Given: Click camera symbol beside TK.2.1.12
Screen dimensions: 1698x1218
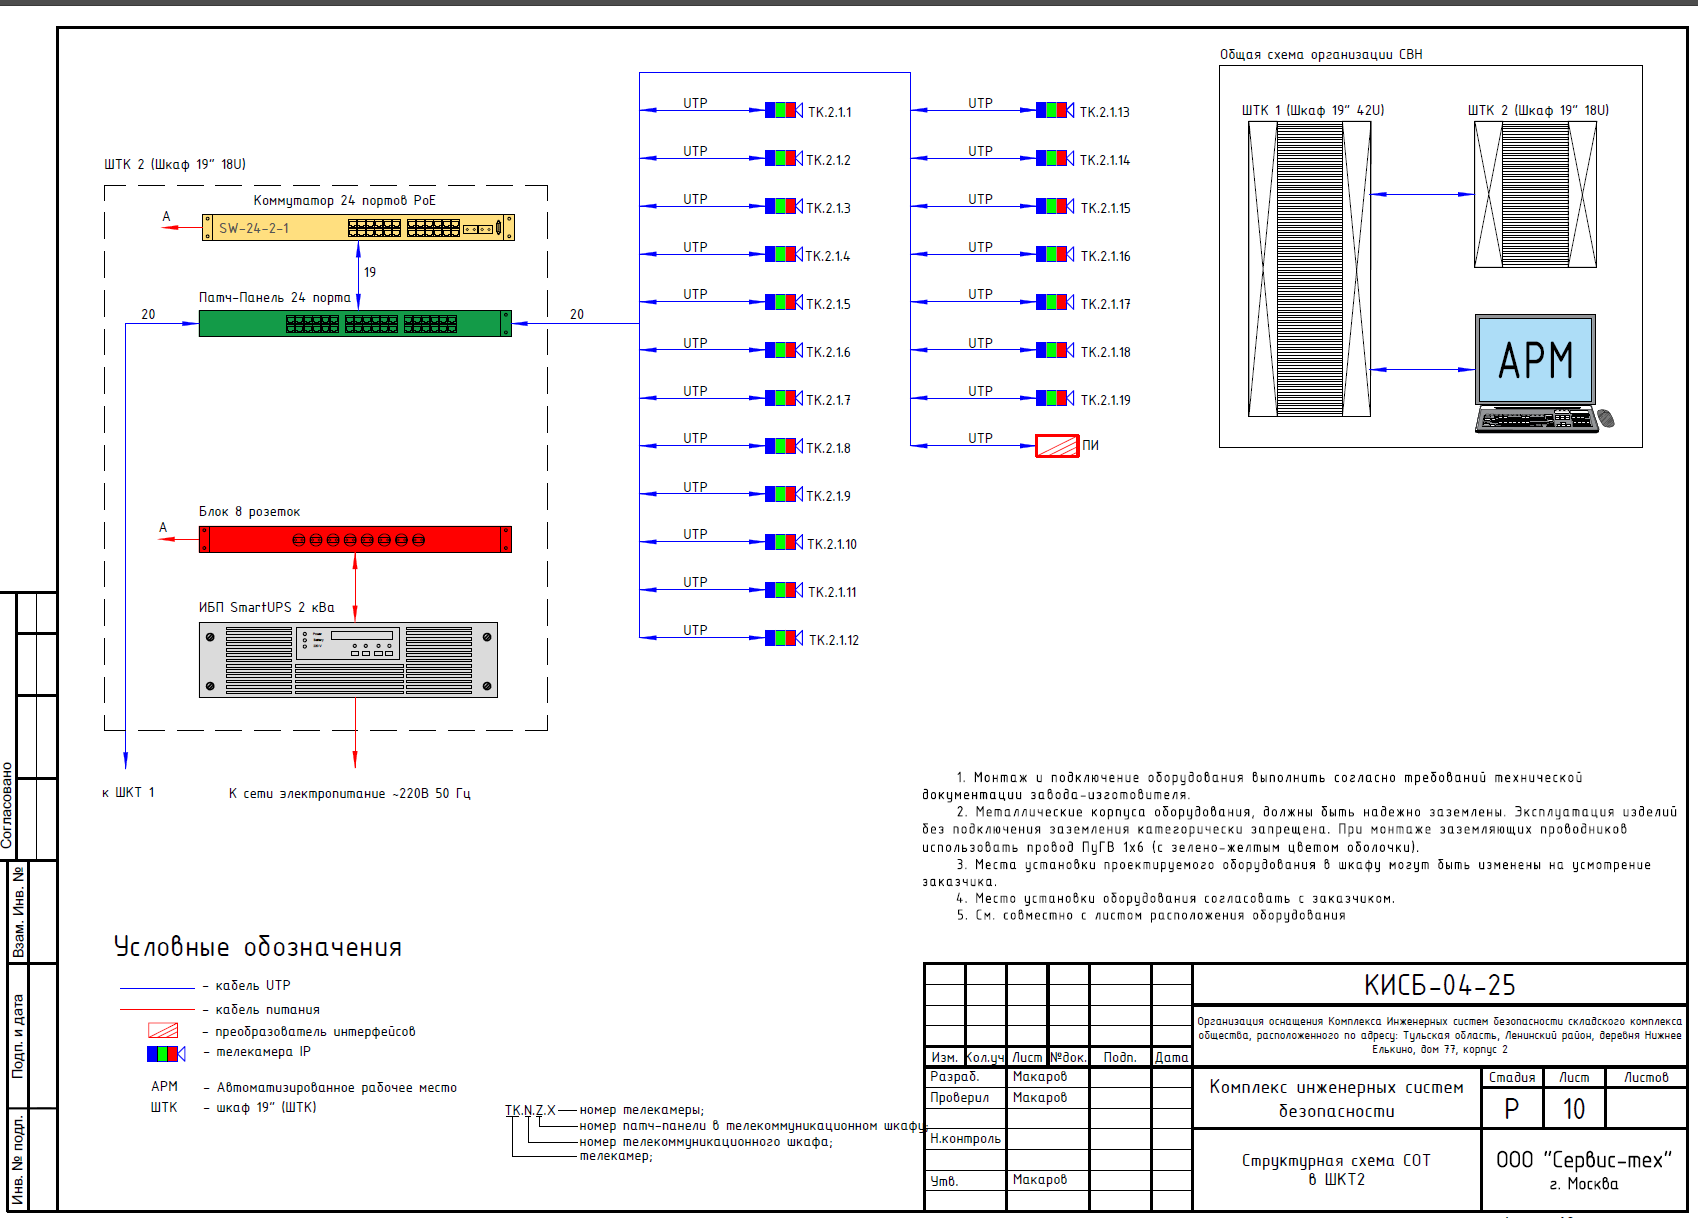Looking at the screenshot, I should click(x=784, y=638).
